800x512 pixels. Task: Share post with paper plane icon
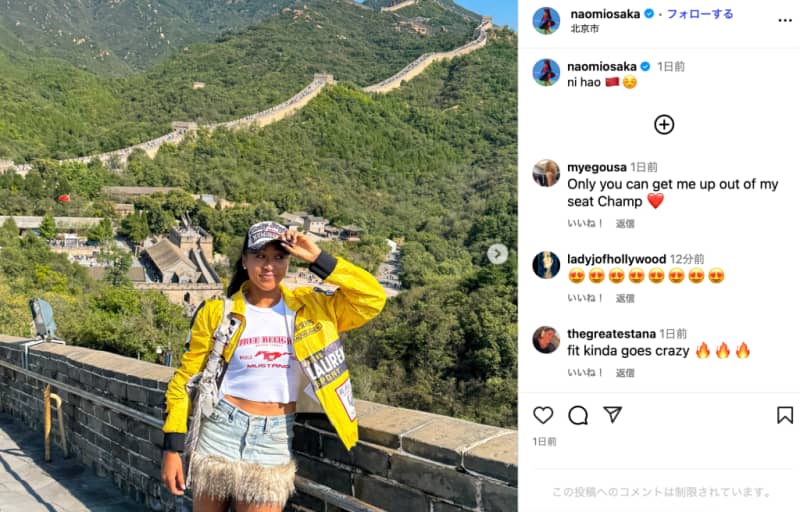click(x=612, y=415)
